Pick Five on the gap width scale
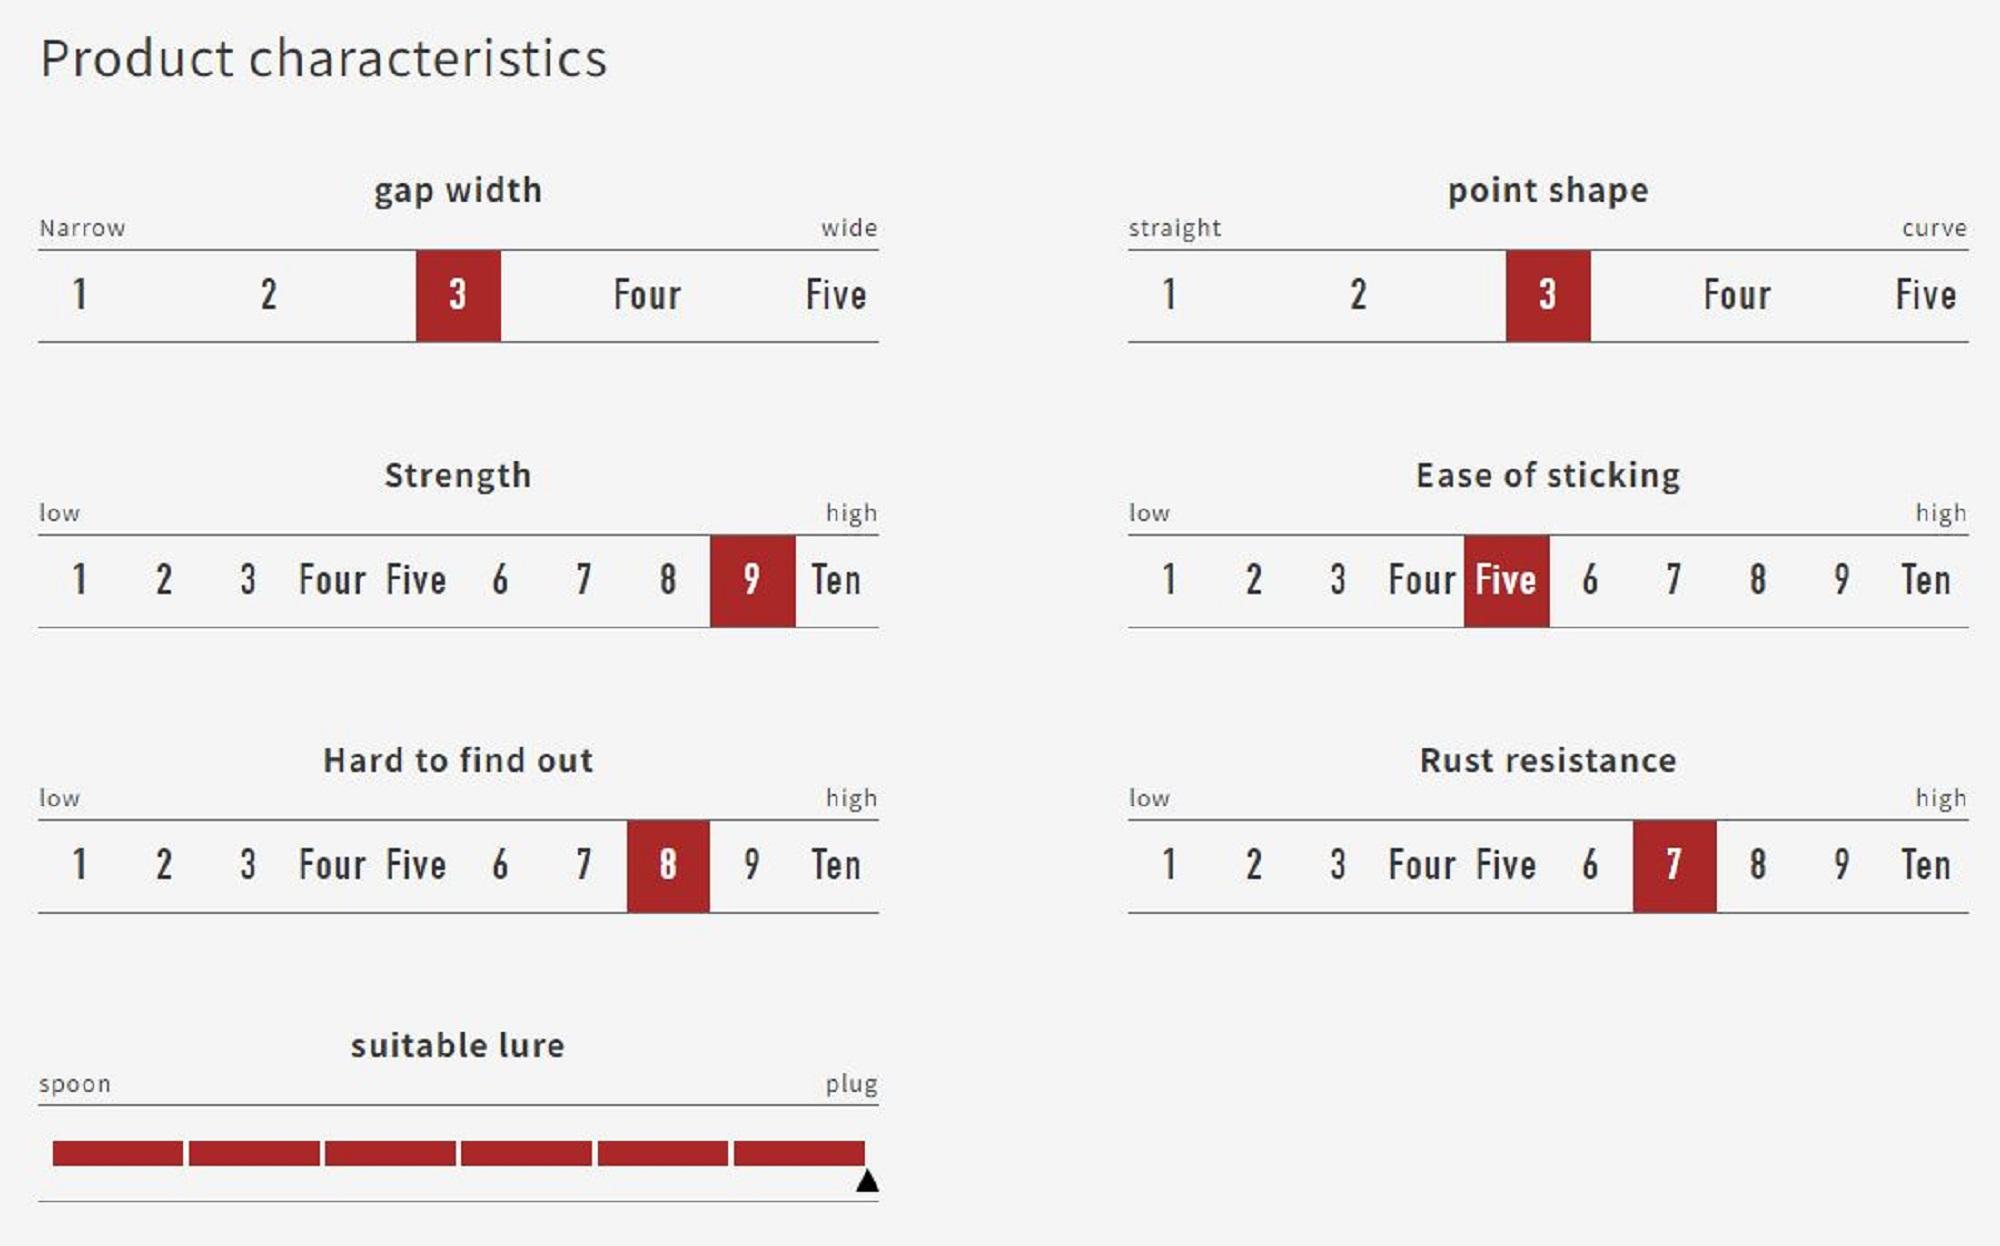The width and height of the screenshot is (2000, 1246). click(836, 296)
